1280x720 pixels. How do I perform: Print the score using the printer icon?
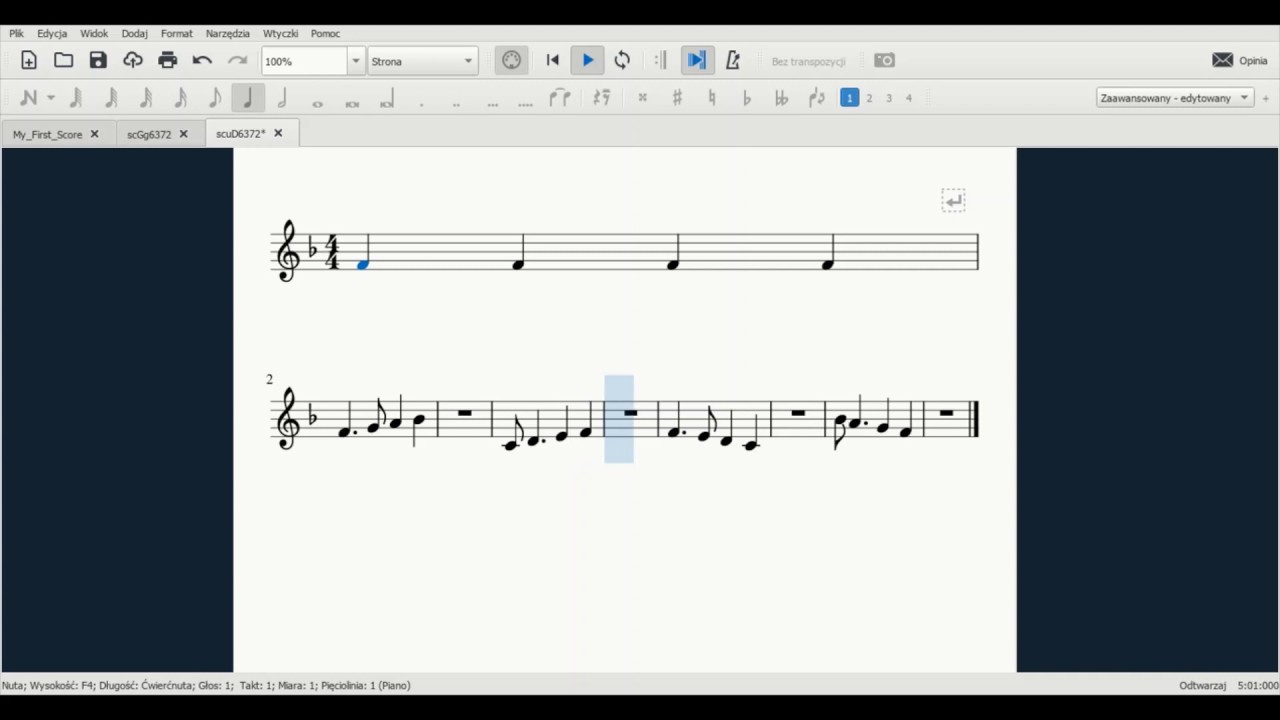click(168, 60)
